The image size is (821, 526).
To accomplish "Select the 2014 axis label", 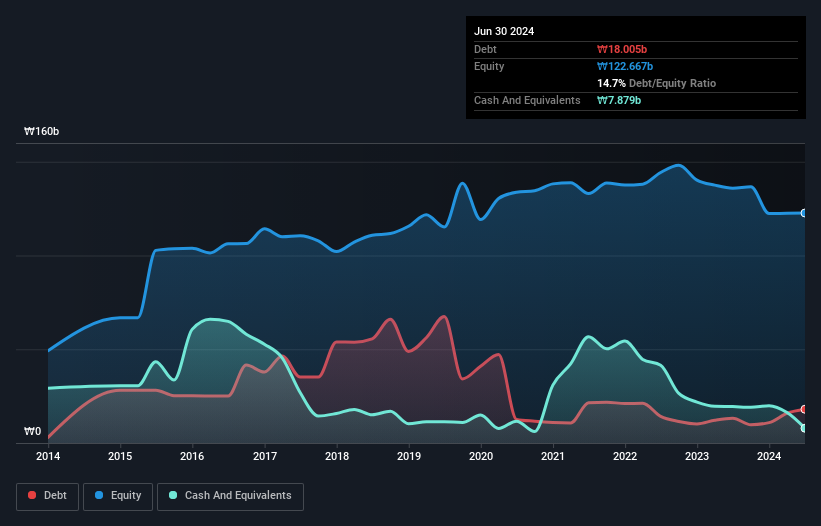I will (48, 456).
